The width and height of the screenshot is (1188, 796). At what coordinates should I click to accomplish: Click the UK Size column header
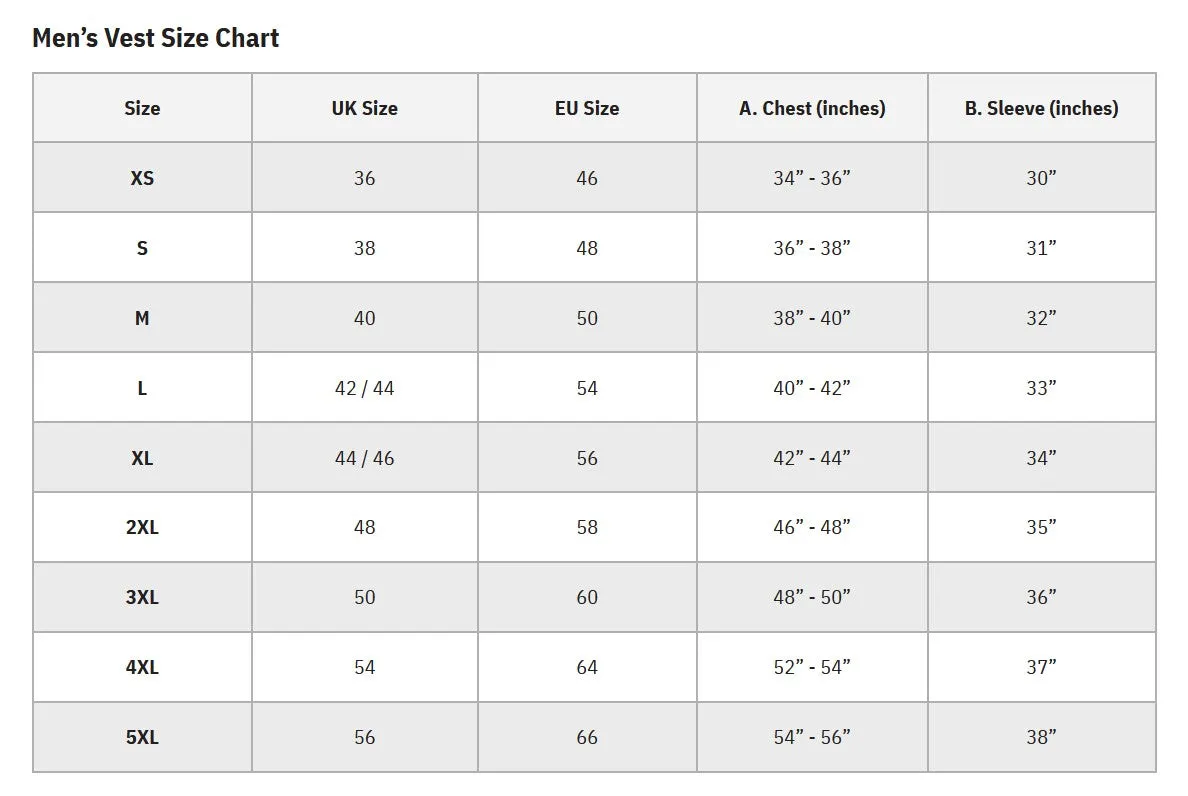point(364,108)
